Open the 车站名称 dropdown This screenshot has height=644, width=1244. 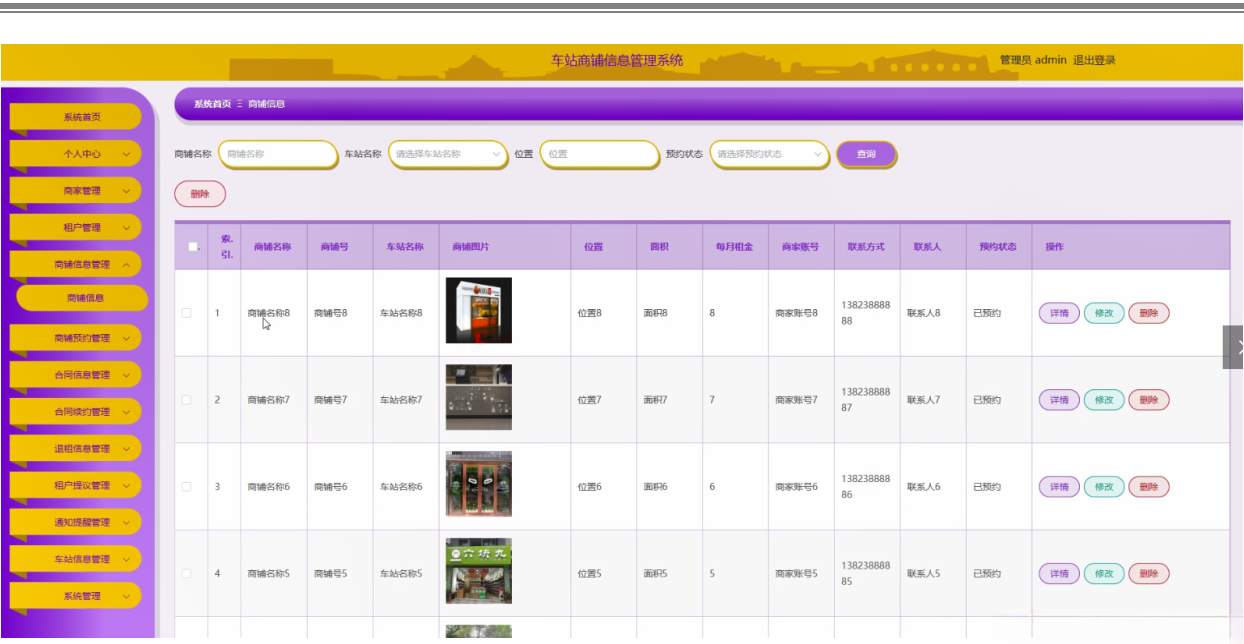click(448, 154)
